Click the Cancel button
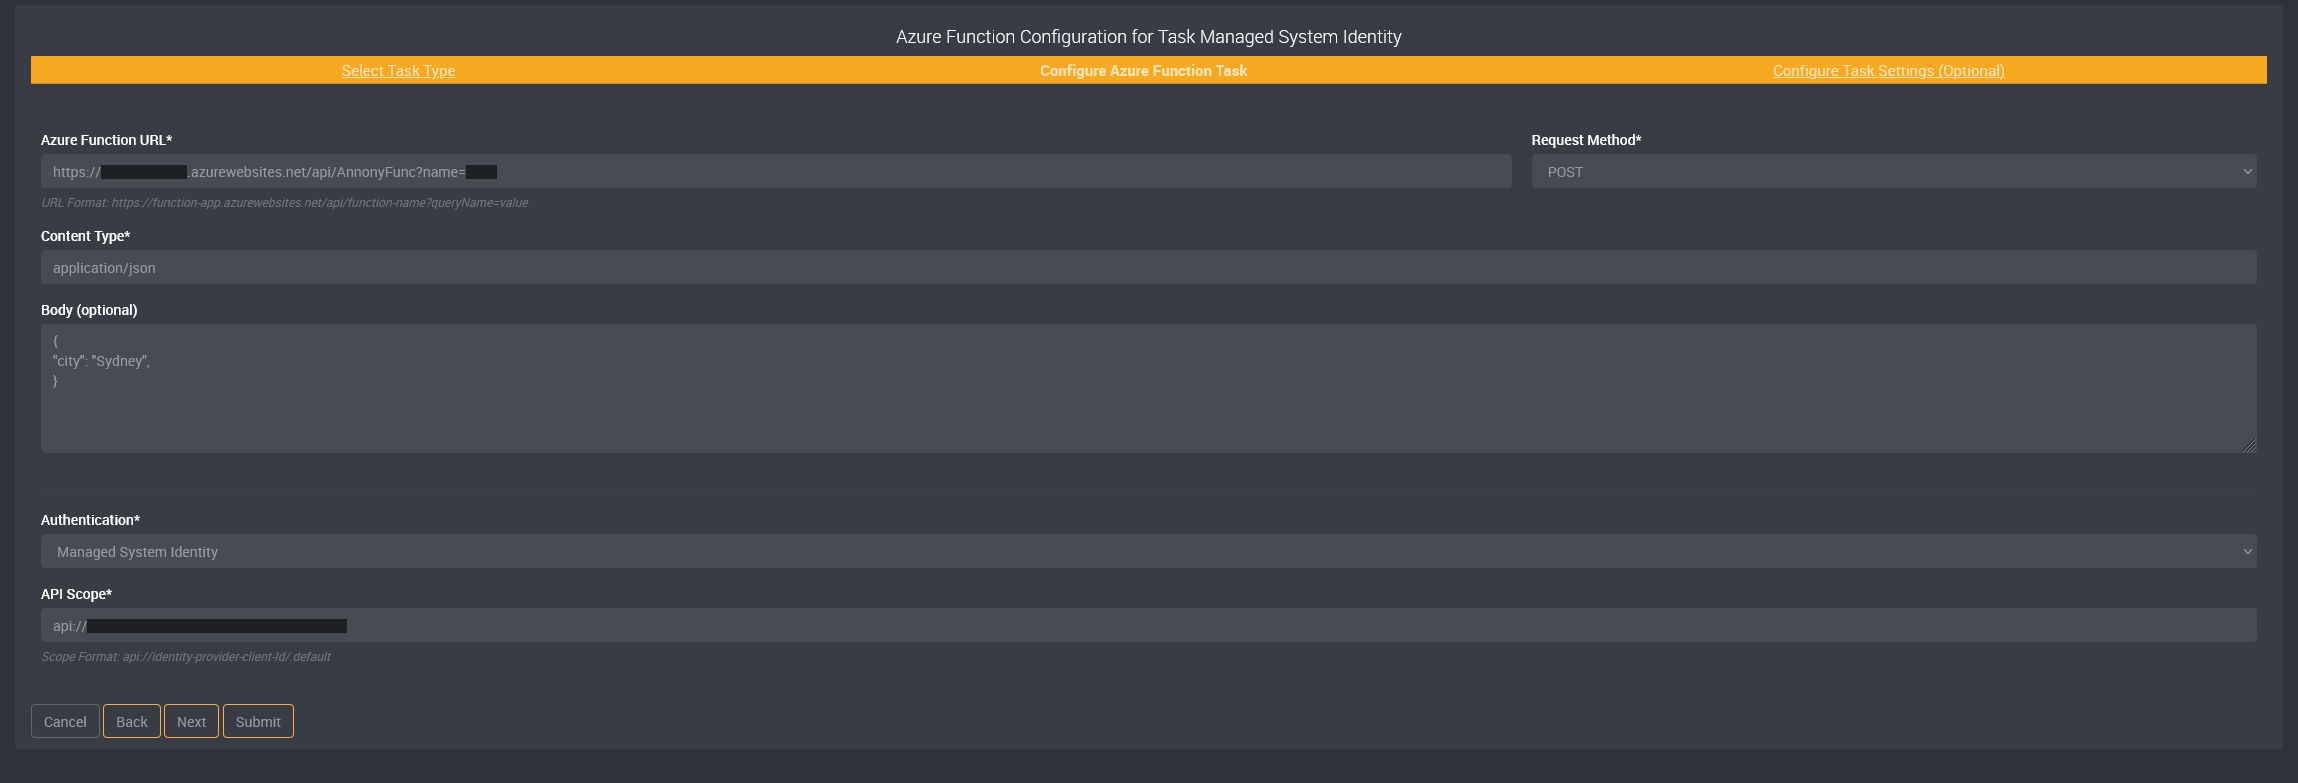The width and height of the screenshot is (2298, 783). (65, 721)
